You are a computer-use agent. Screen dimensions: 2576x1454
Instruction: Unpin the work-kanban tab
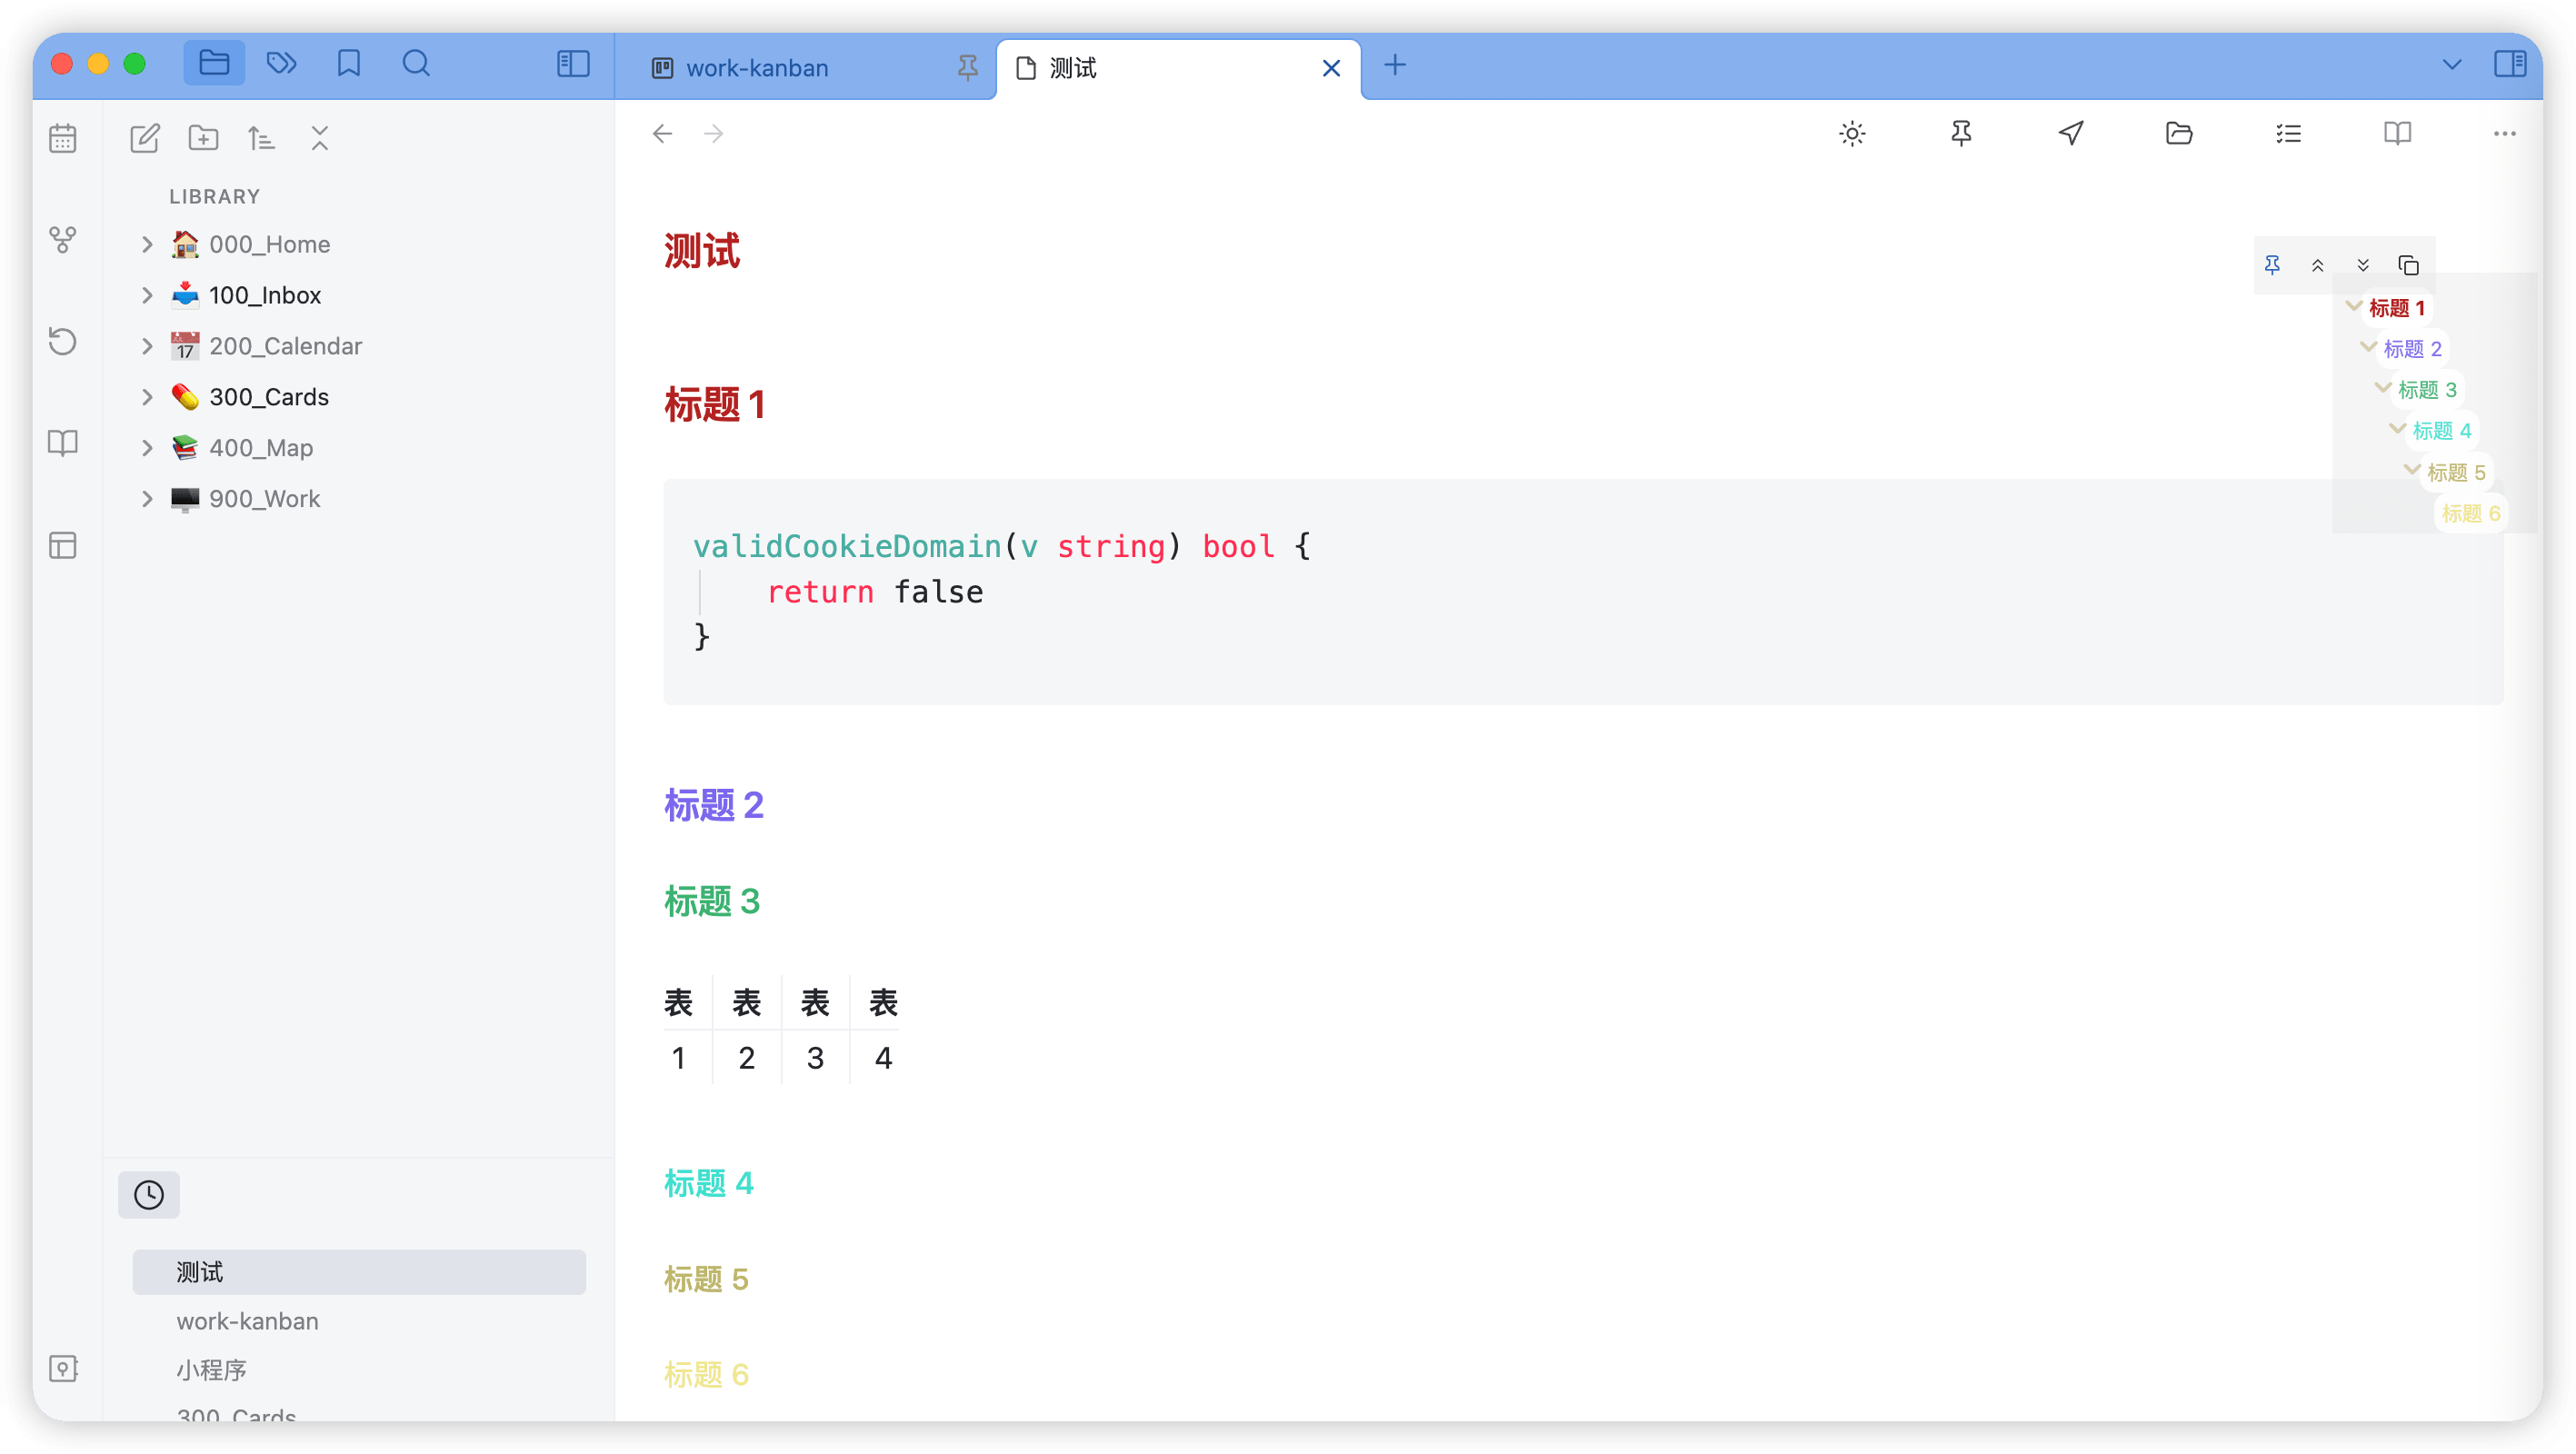click(x=967, y=68)
